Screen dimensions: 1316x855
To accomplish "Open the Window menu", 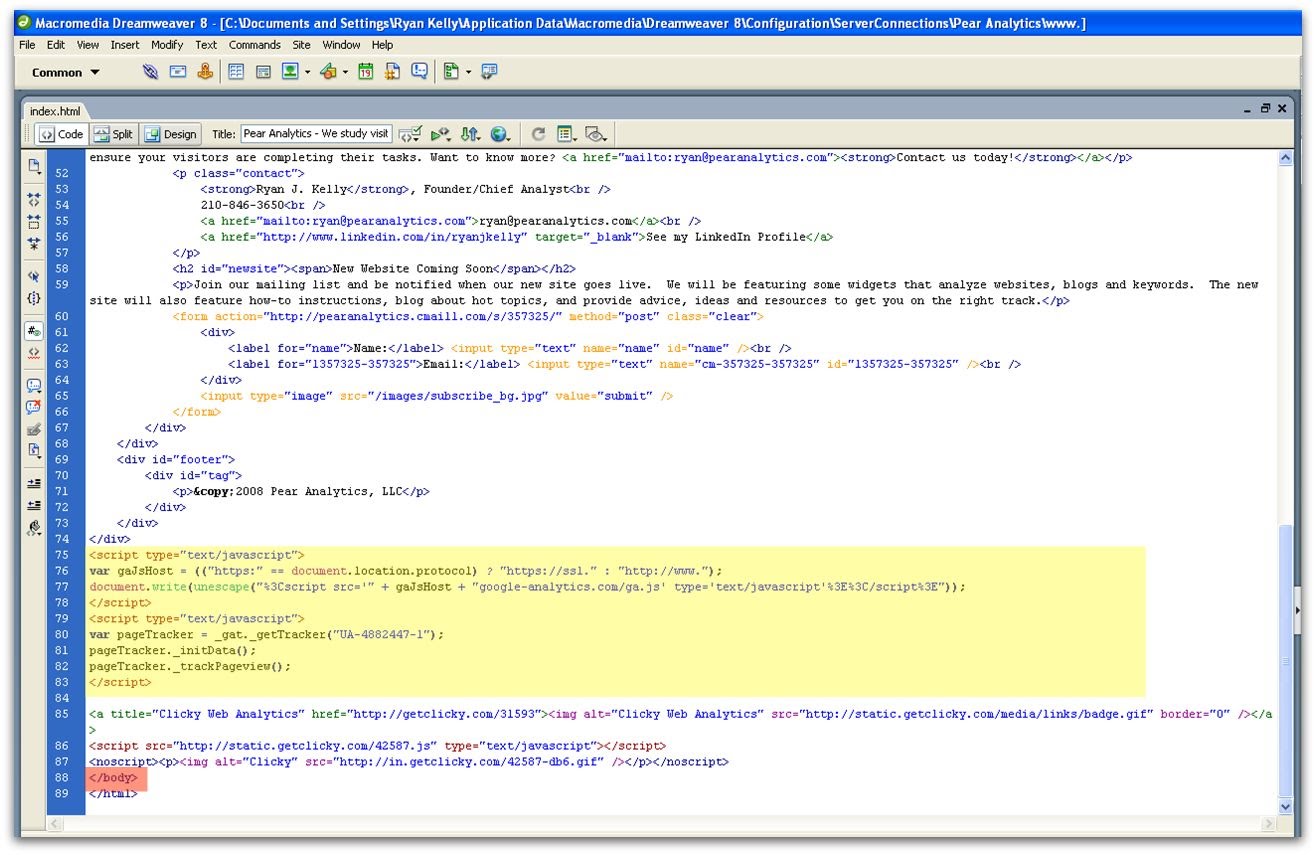I will tap(341, 45).
